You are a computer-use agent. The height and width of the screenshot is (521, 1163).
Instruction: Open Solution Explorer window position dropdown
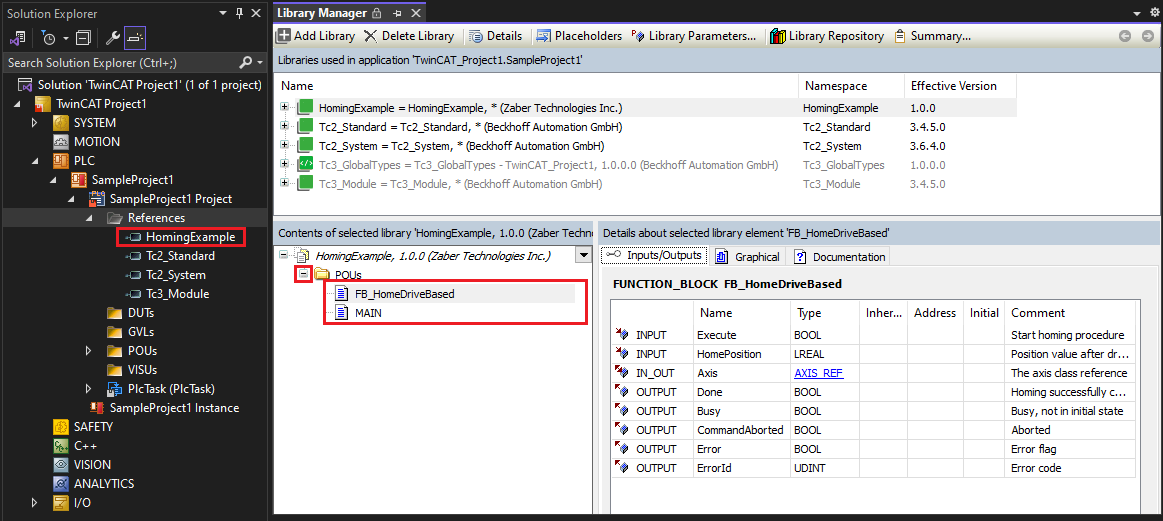tap(224, 13)
